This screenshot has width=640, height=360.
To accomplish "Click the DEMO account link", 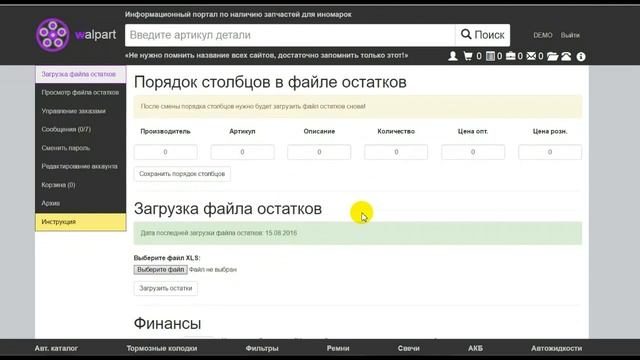I will 542,36.
